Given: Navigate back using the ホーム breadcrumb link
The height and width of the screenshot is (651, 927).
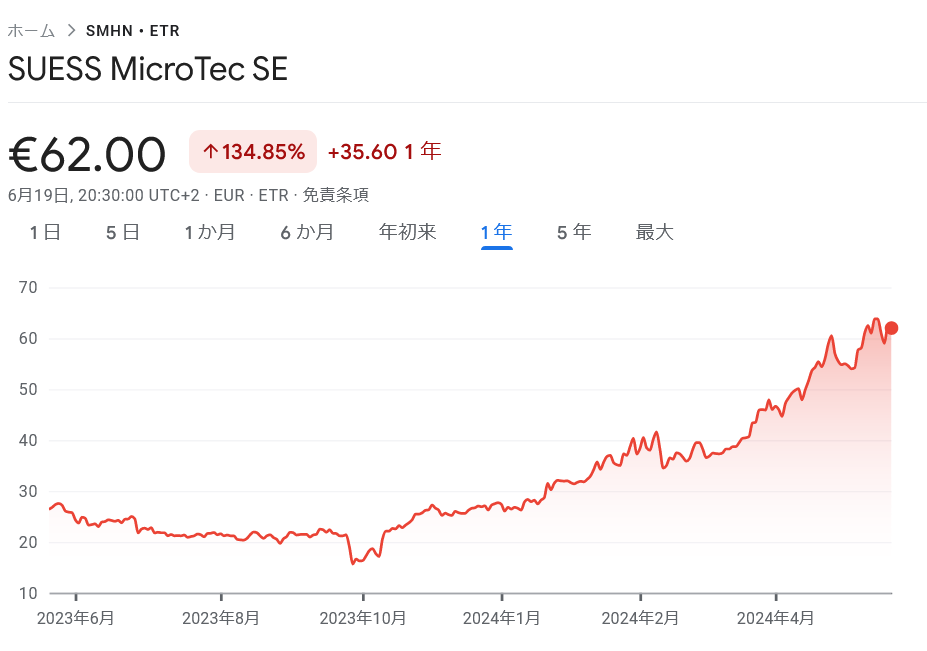Looking at the screenshot, I should pyautogui.click(x=30, y=31).
